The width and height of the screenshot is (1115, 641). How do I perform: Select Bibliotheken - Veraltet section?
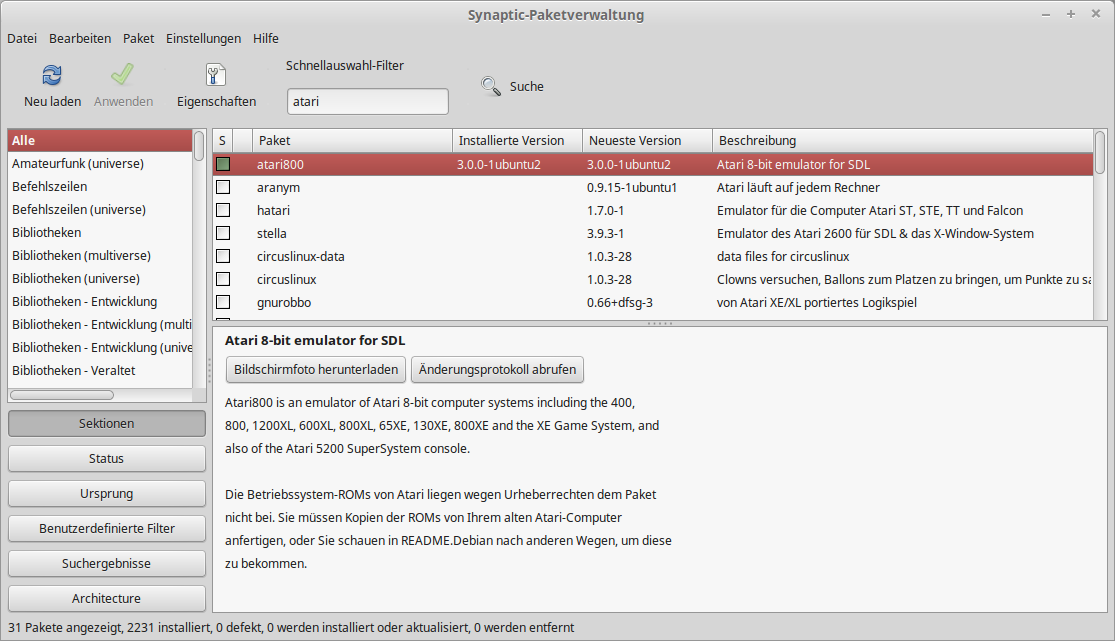point(100,371)
